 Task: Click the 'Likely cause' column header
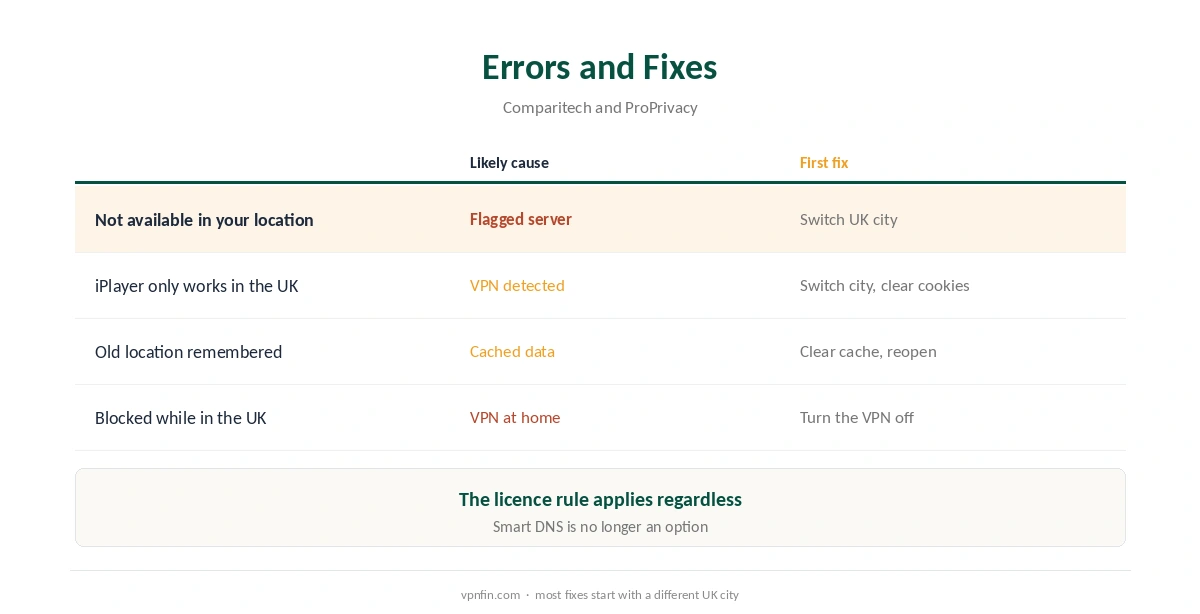(509, 163)
